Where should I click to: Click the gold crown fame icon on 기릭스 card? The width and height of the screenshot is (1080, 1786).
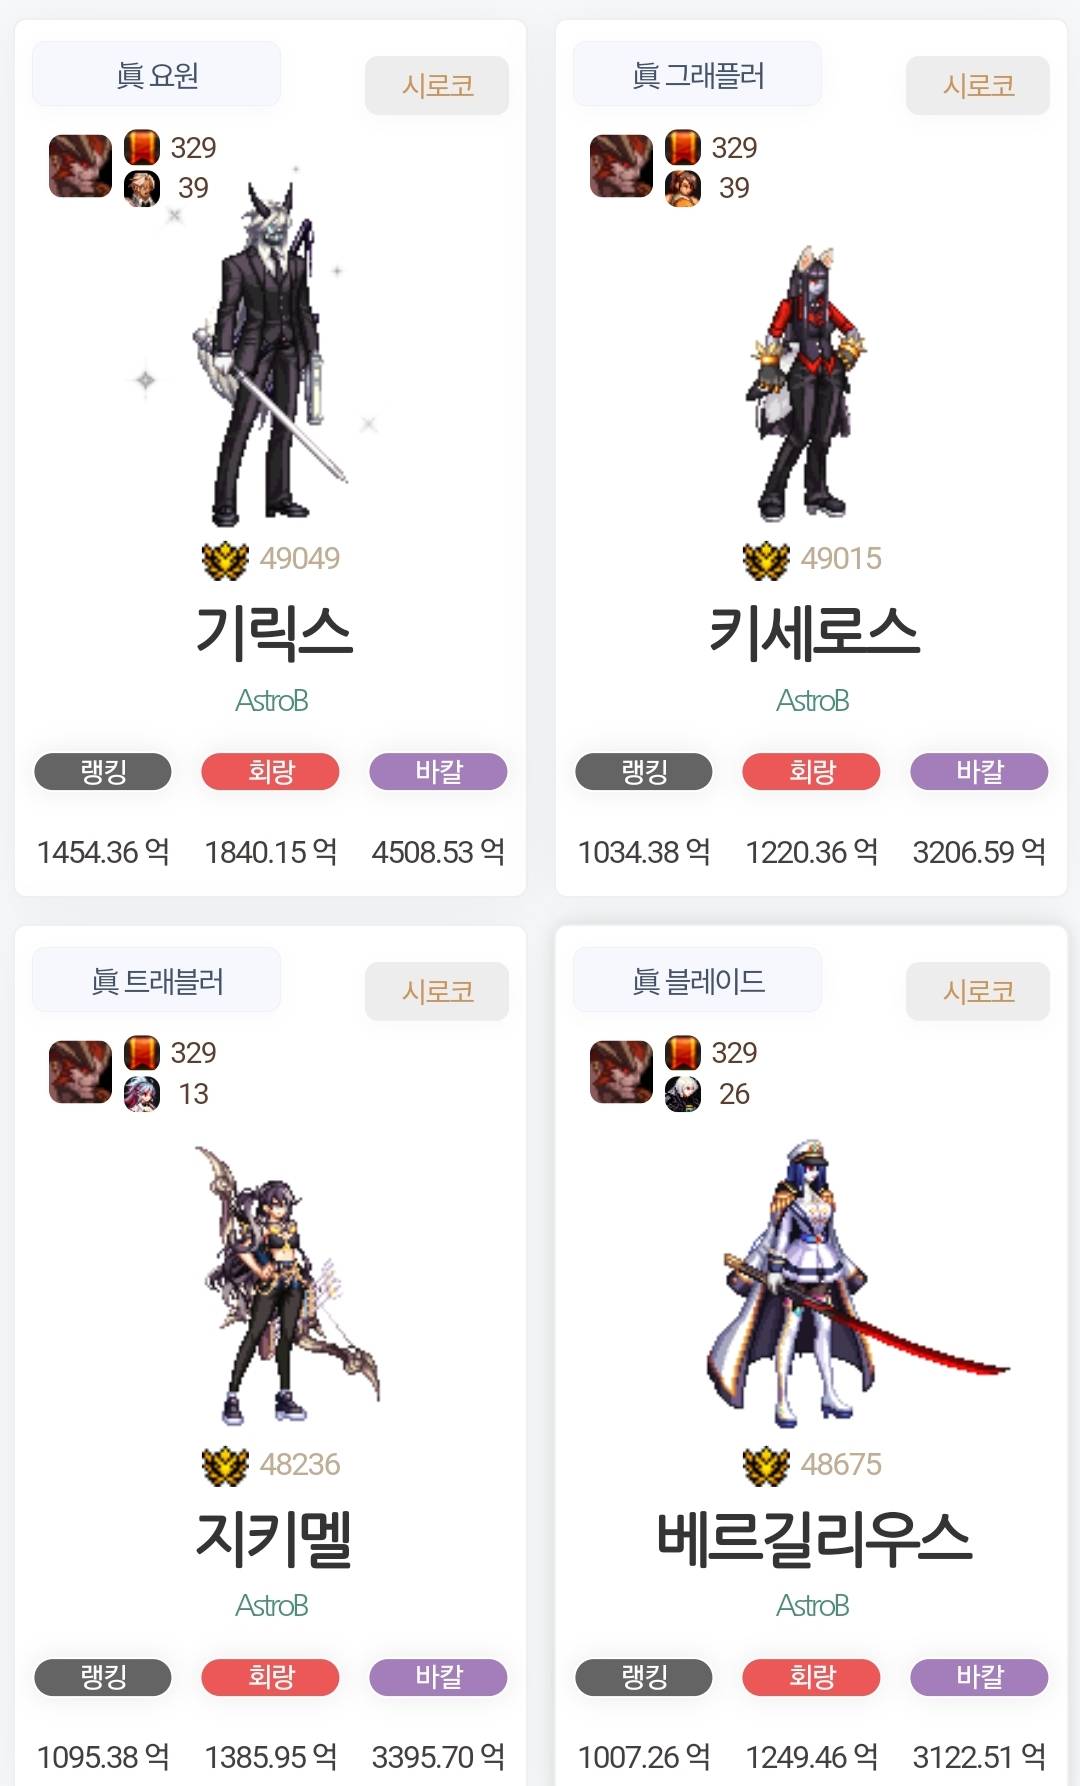225,560
